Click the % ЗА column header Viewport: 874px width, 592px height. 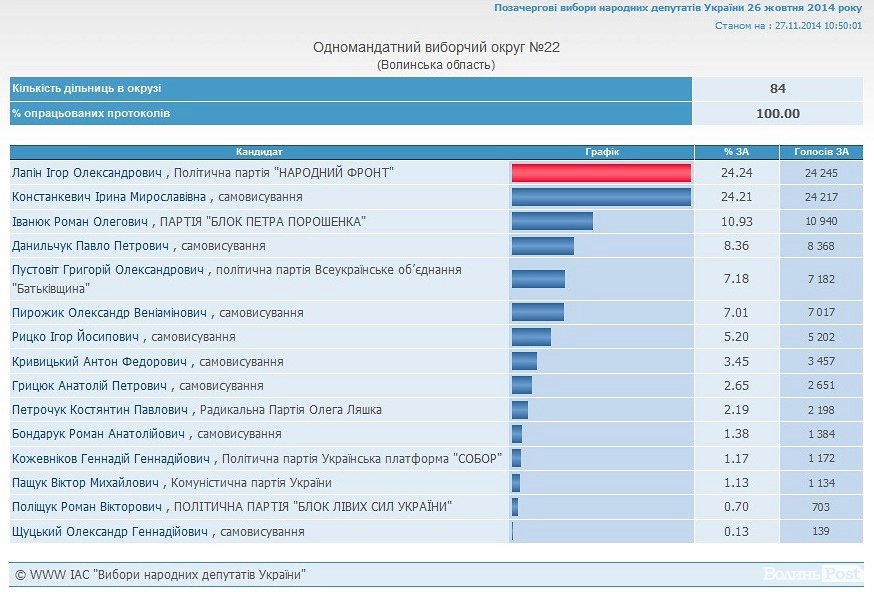(x=736, y=152)
